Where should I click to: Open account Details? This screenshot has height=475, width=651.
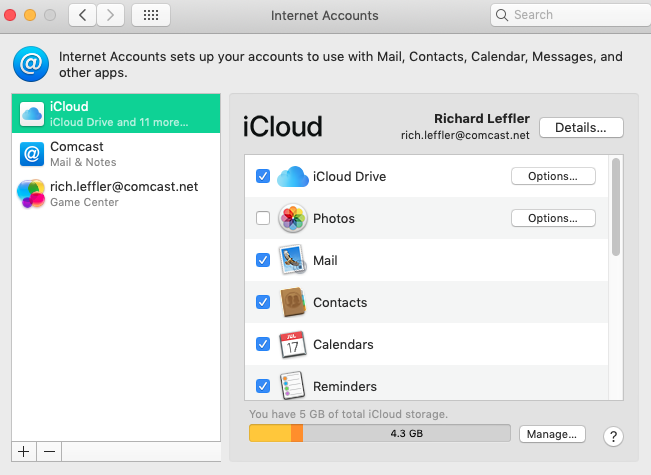coord(581,128)
